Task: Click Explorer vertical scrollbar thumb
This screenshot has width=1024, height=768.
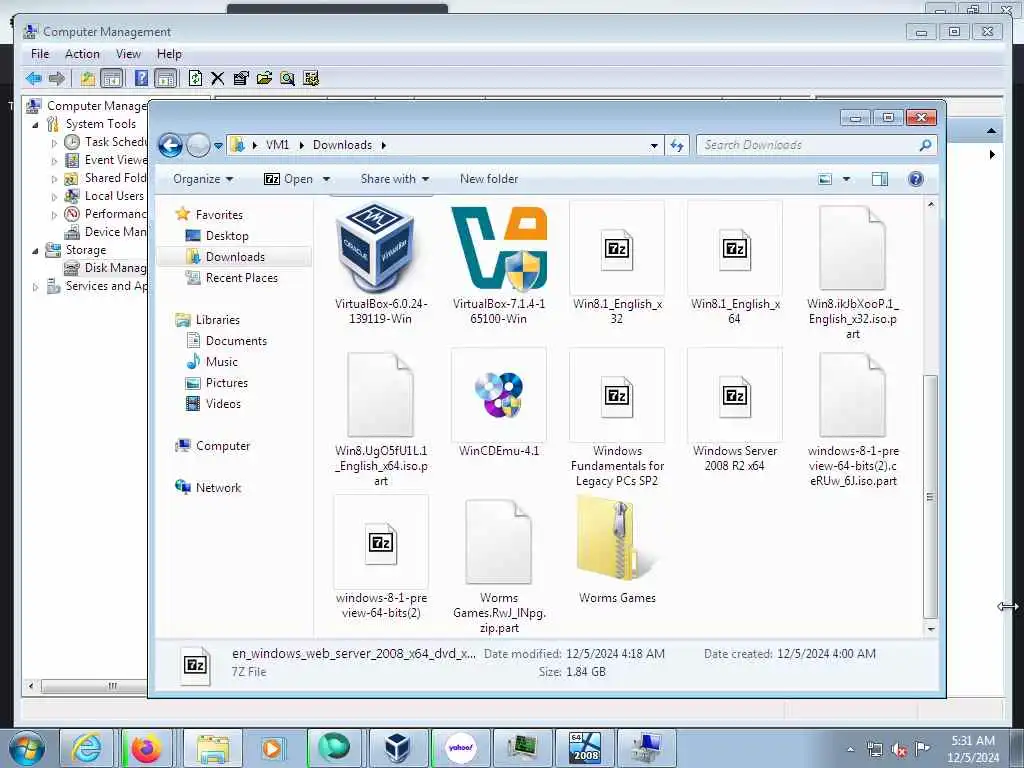Action: 930,496
